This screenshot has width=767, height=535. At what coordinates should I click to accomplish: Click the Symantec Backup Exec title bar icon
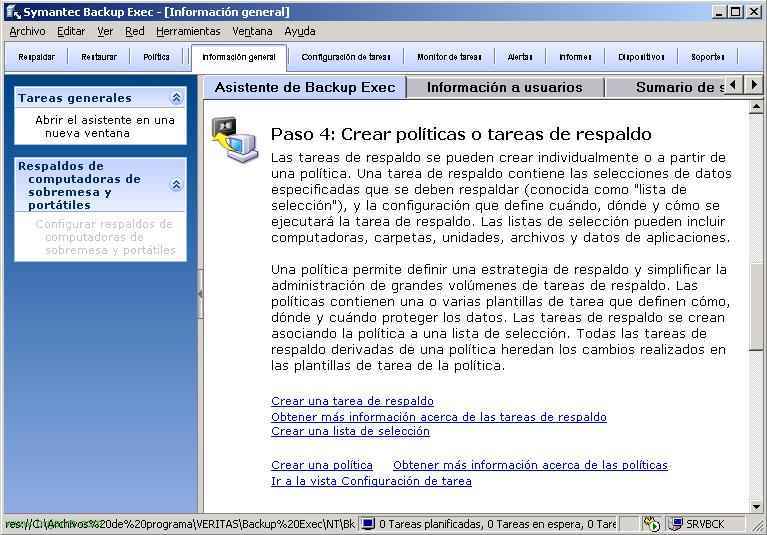tap(13, 12)
